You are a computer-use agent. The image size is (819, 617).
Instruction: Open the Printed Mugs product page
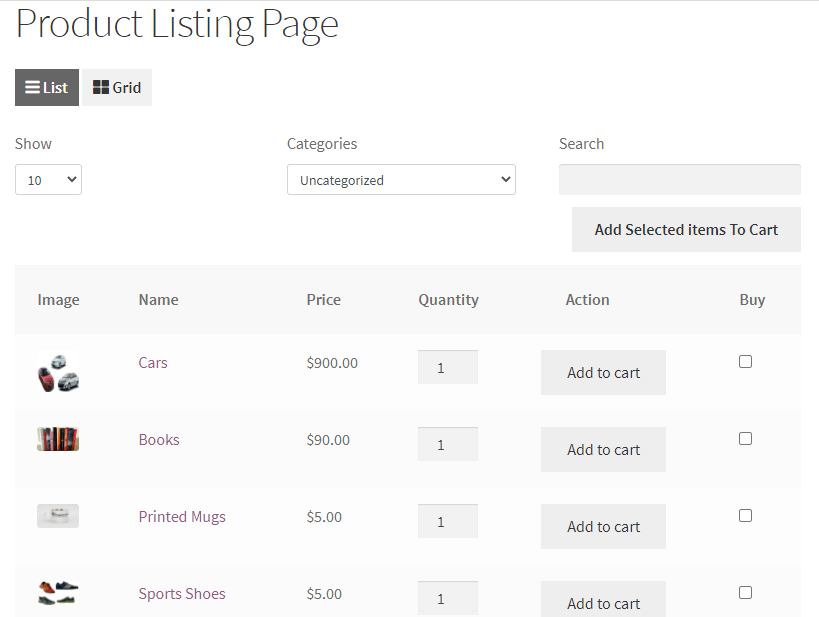[x=182, y=516]
